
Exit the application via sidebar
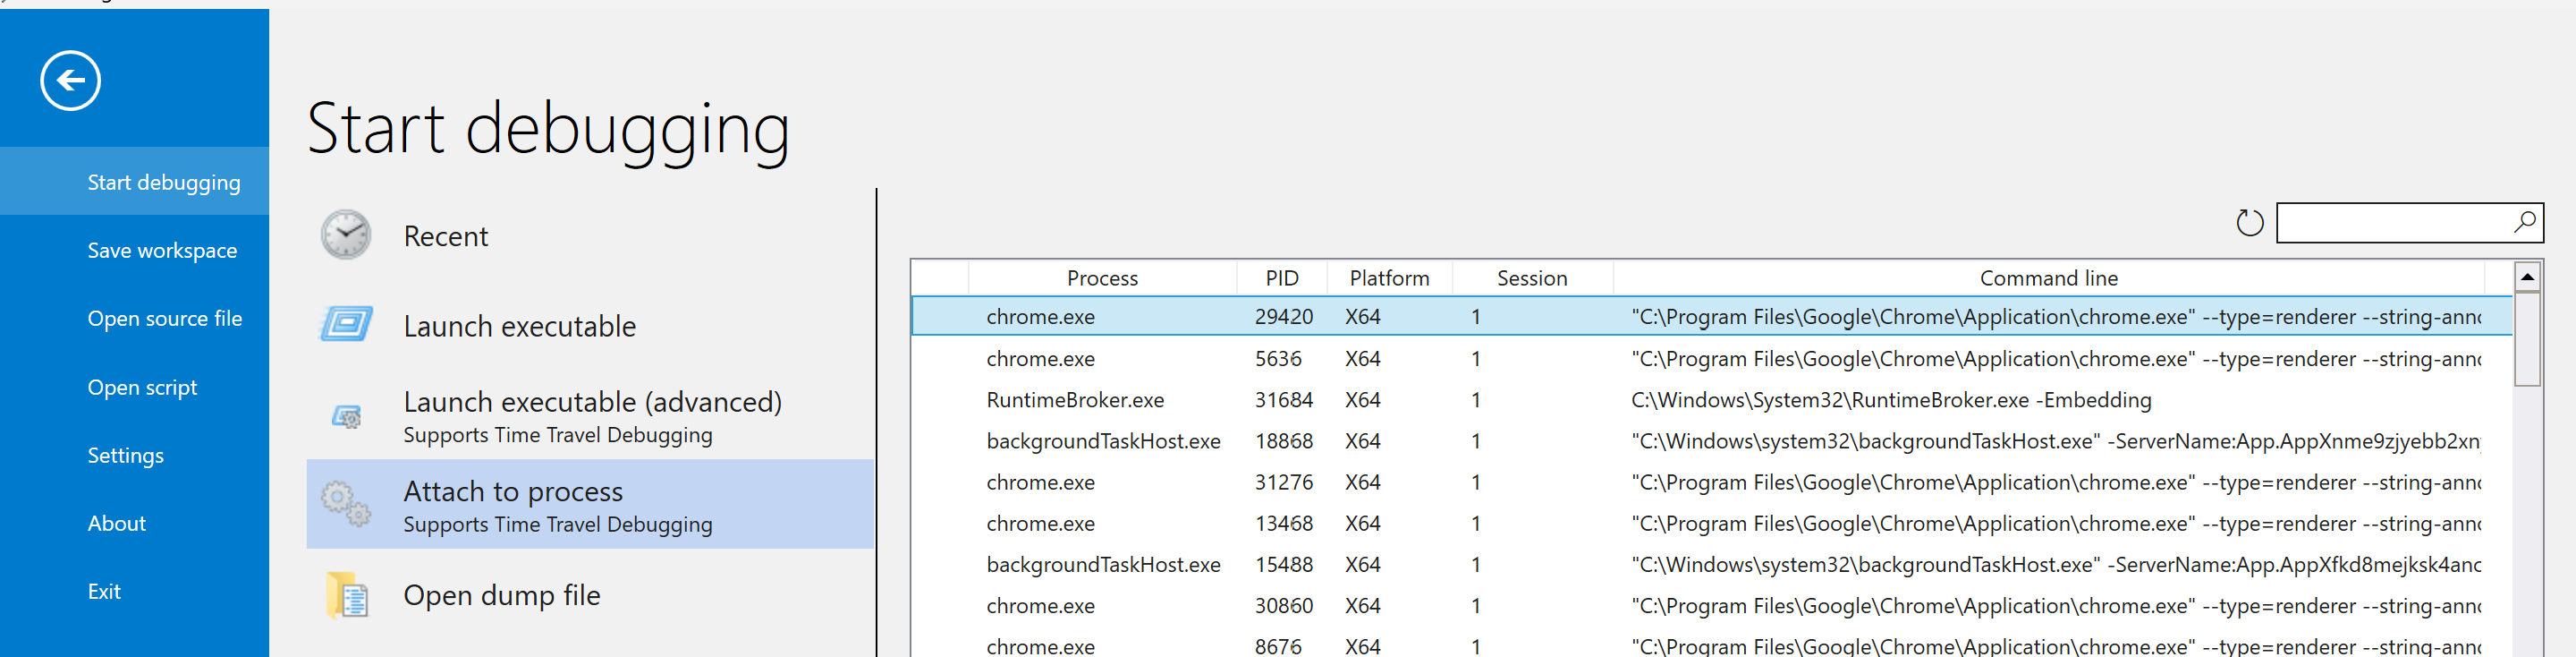tap(104, 591)
